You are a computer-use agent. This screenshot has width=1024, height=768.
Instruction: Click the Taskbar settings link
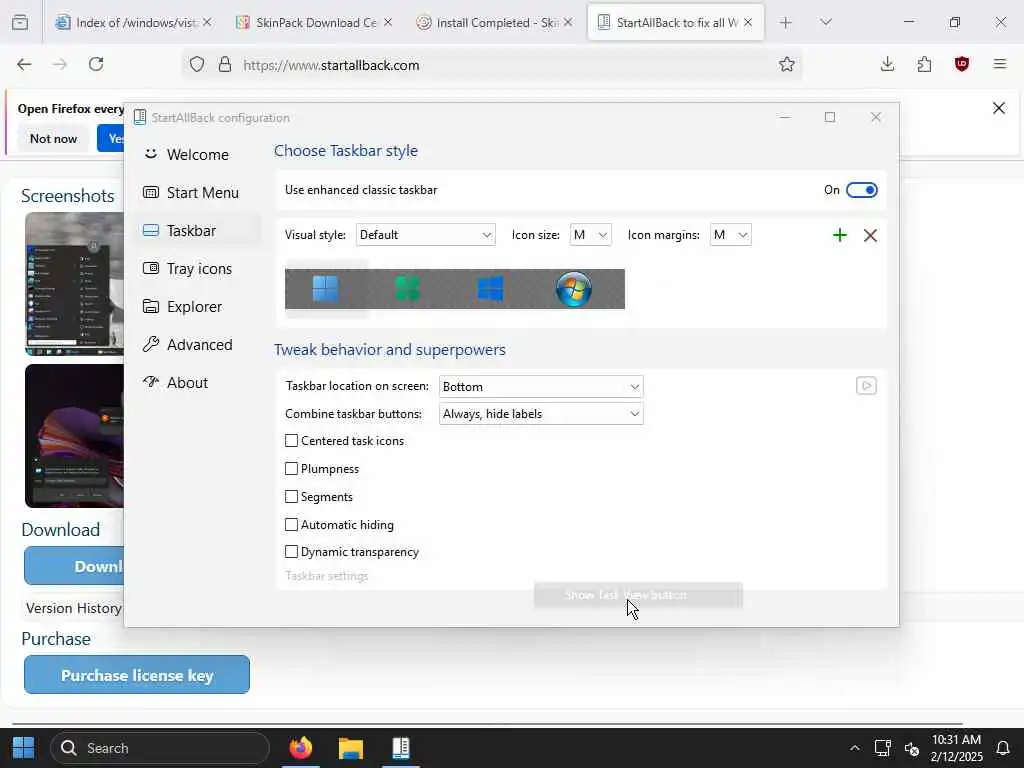tap(327, 576)
